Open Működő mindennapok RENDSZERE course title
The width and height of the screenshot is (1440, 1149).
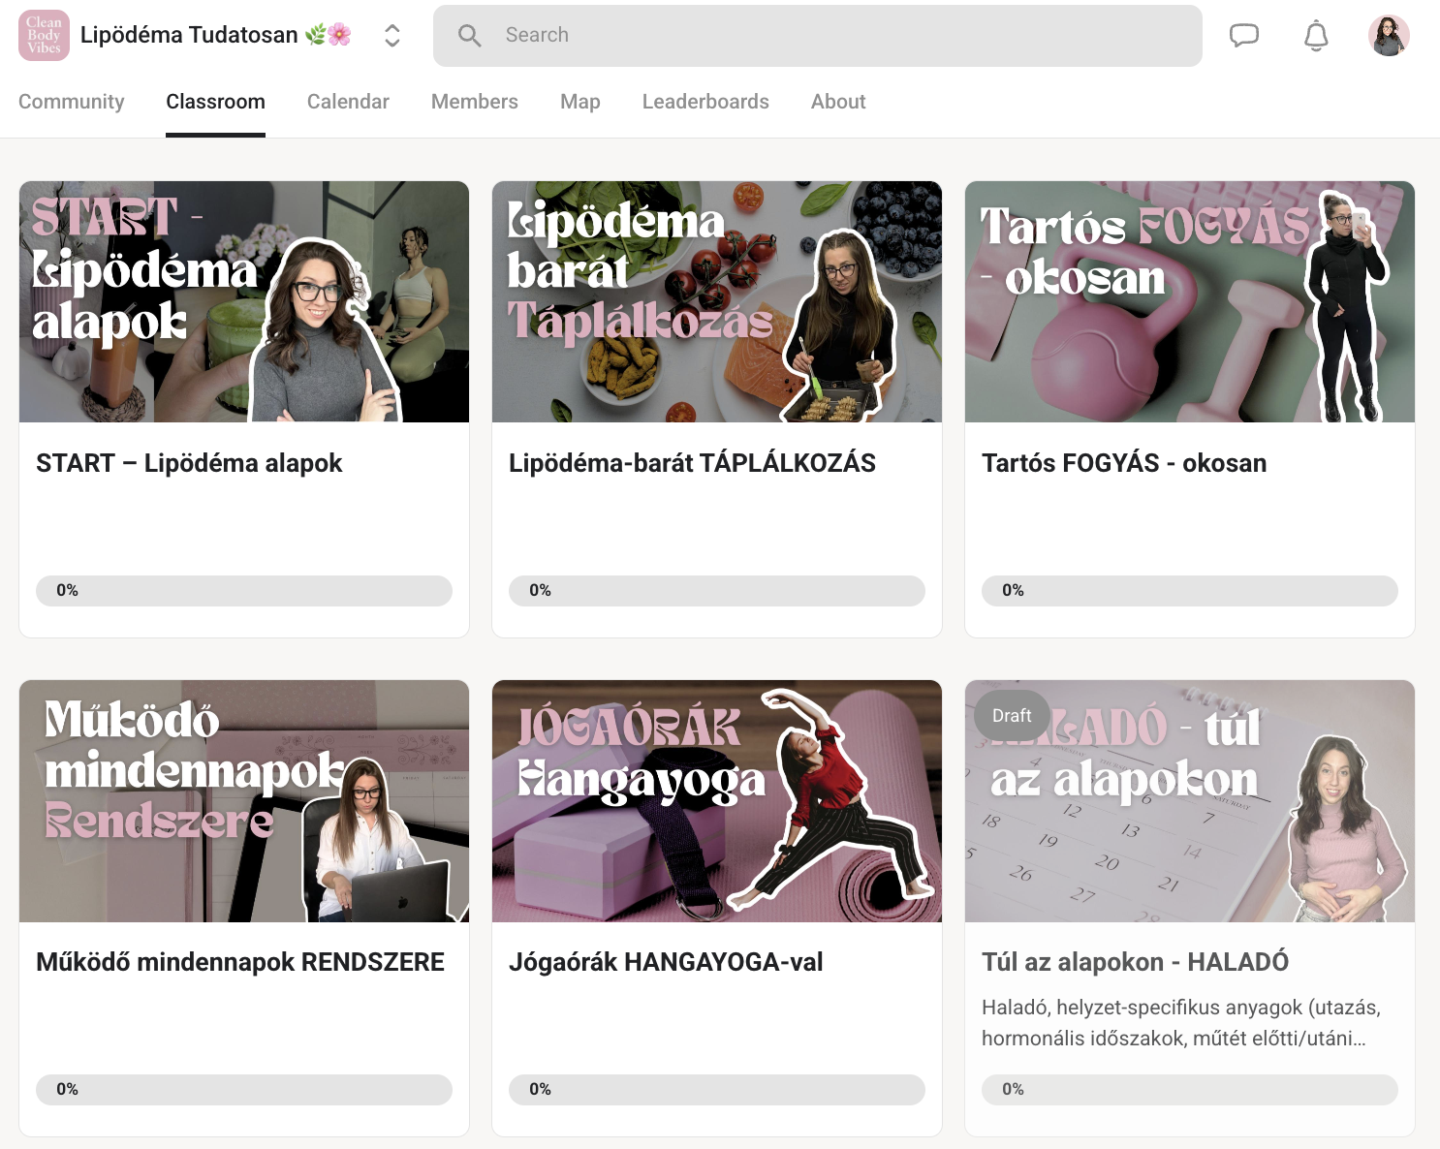(x=240, y=962)
